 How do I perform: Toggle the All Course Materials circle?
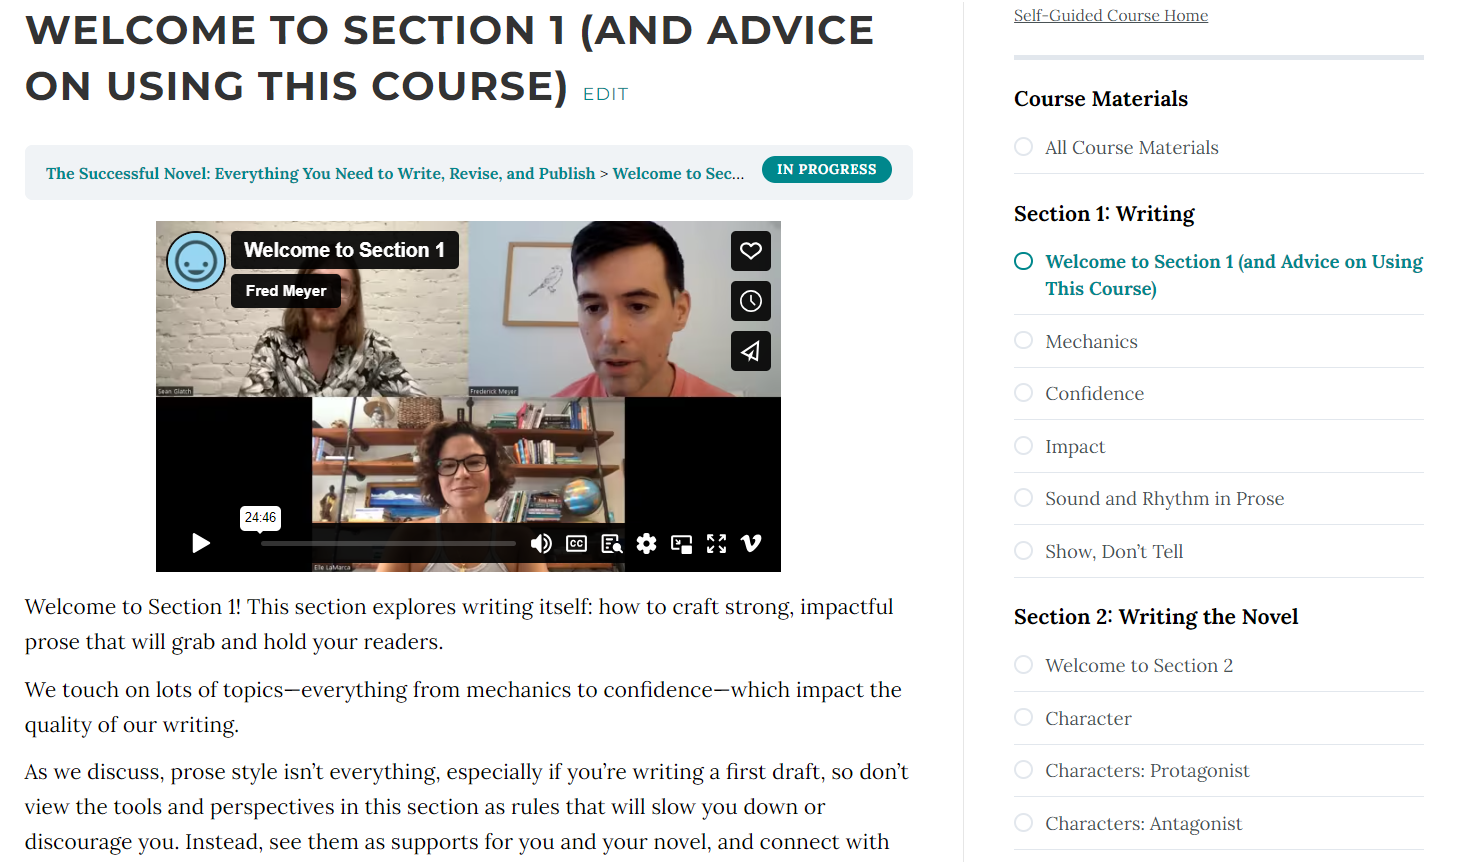[x=1023, y=146]
